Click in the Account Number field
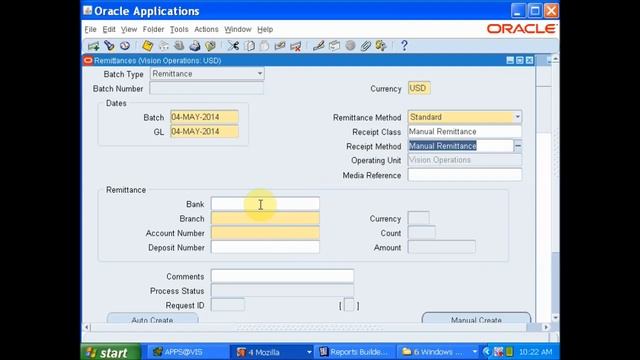Screen dimensions: 640x360 tap(265, 233)
